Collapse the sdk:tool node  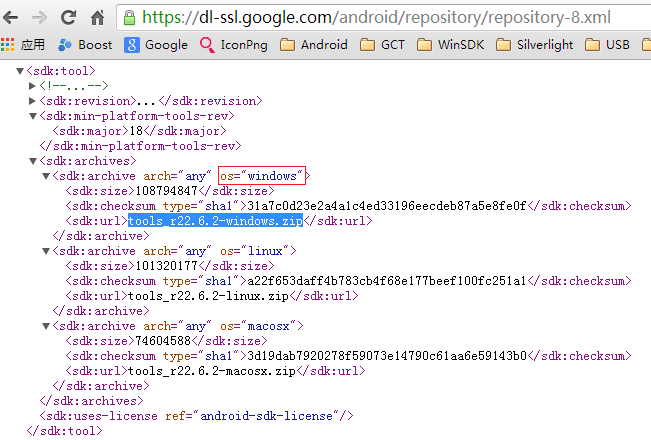[x=20, y=71]
